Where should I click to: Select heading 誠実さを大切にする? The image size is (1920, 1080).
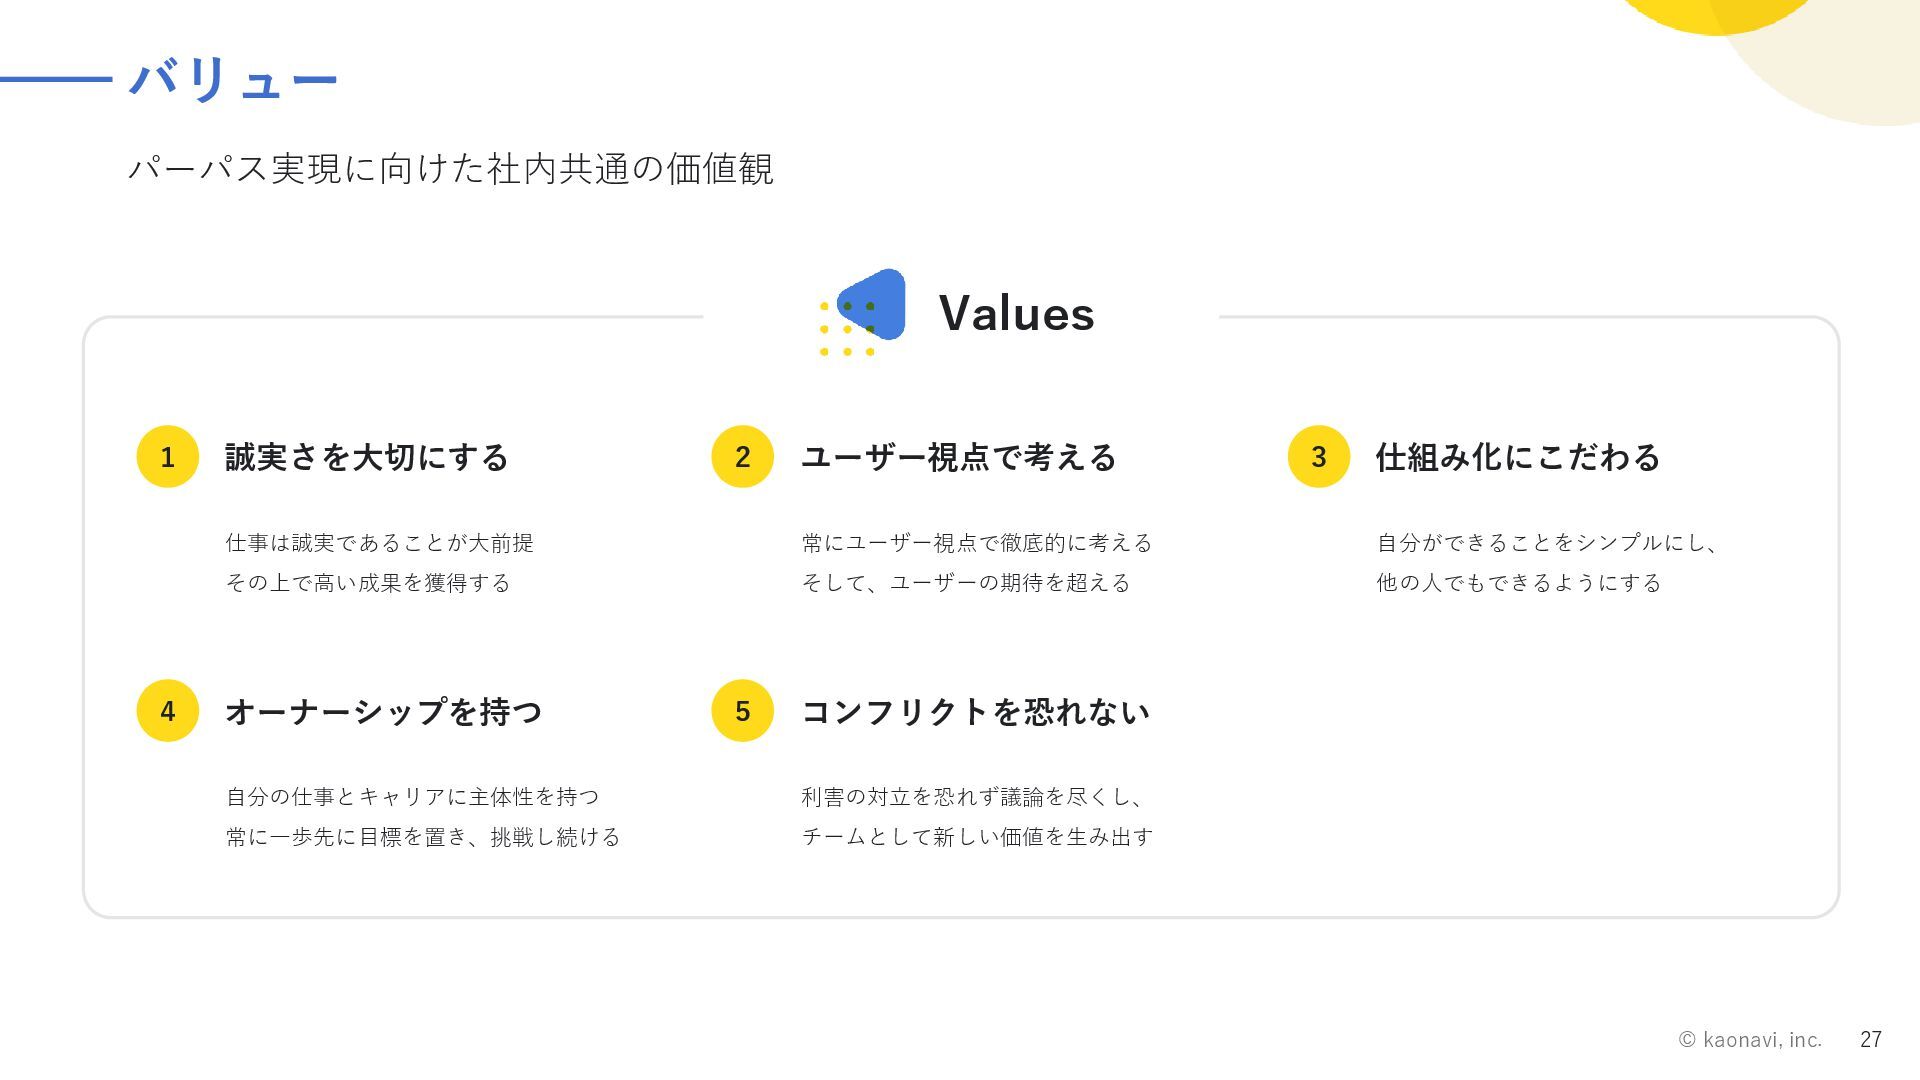pyautogui.click(x=367, y=457)
